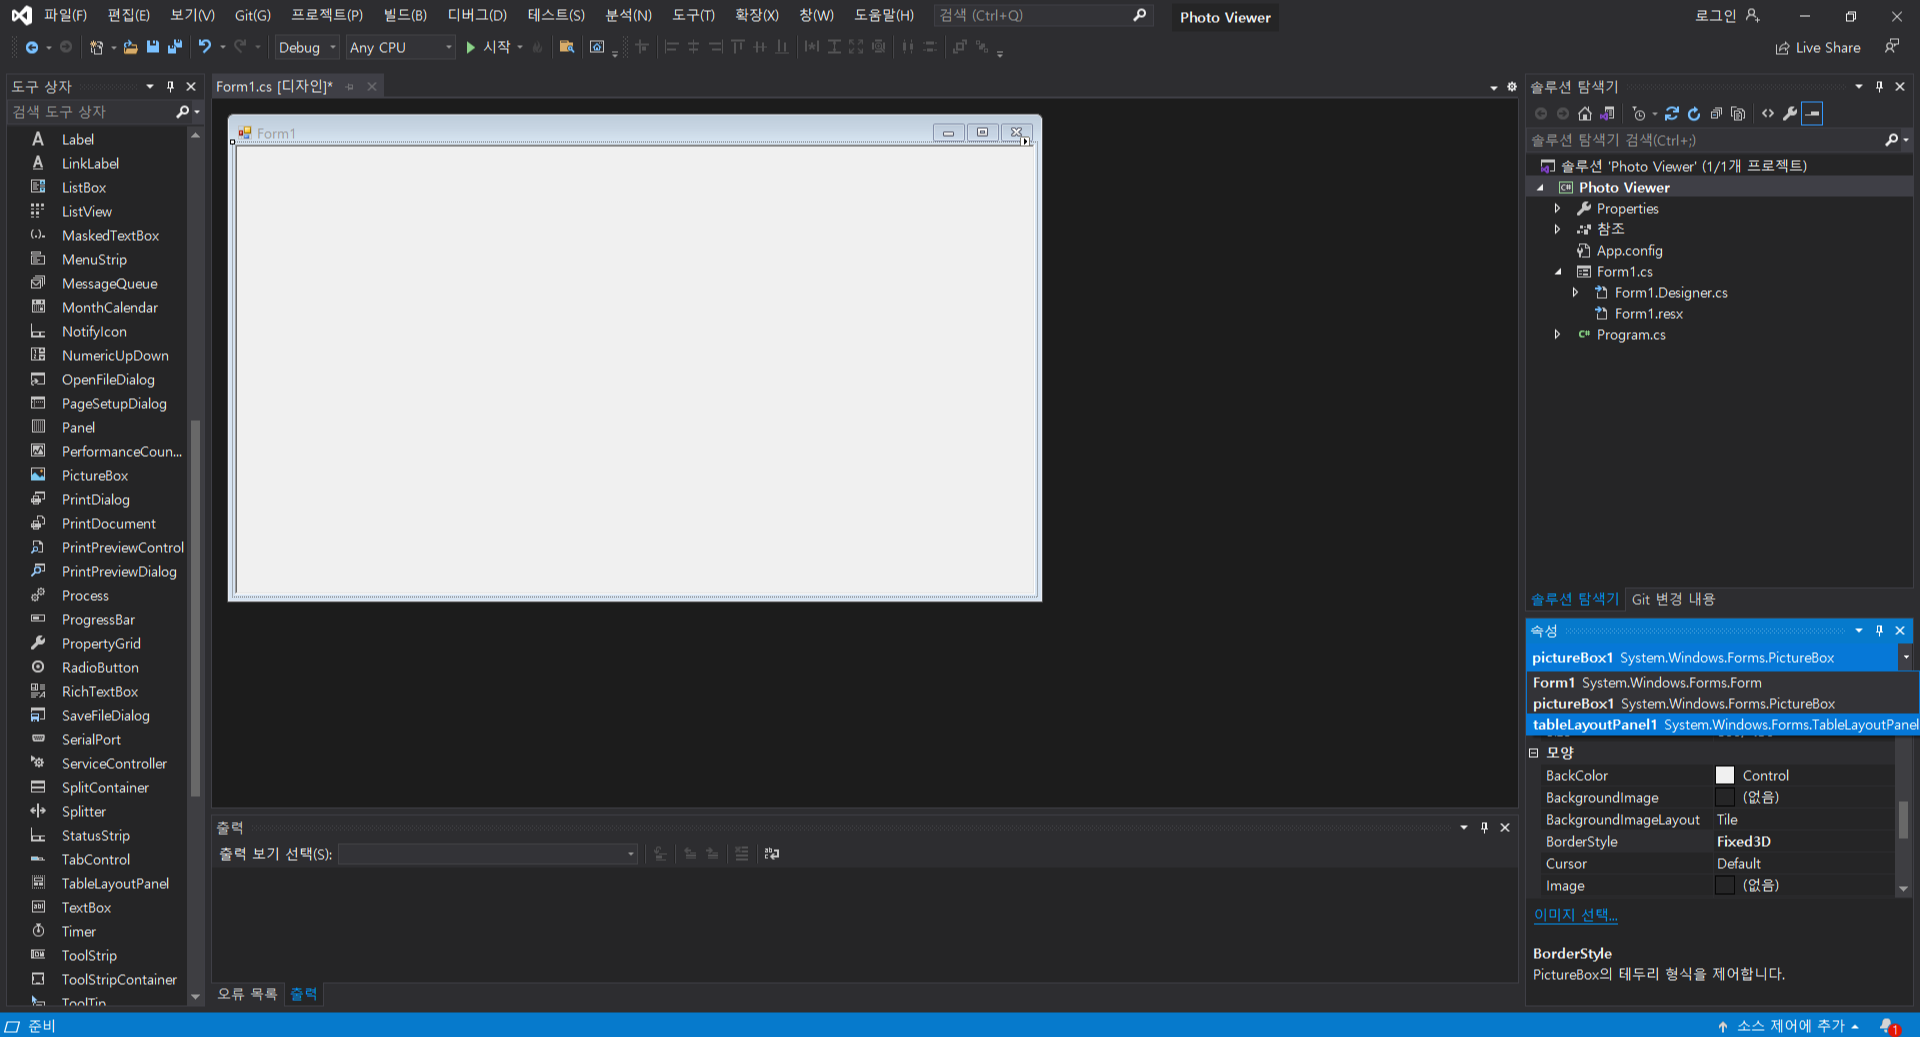Open the output view selection dropdown
This screenshot has width=1920, height=1037.
[488, 854]
